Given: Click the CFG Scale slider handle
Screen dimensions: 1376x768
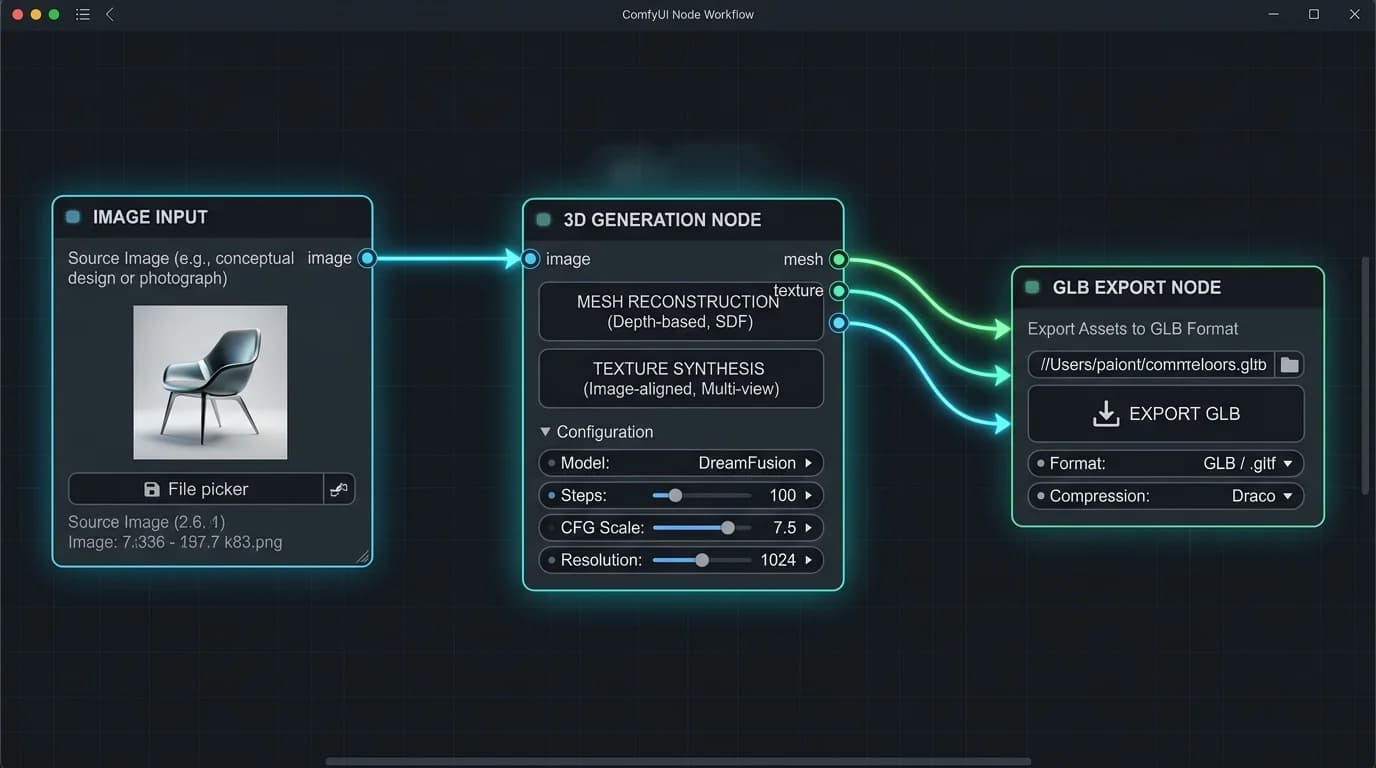Looking at the screenshot, I should point(728,528).
